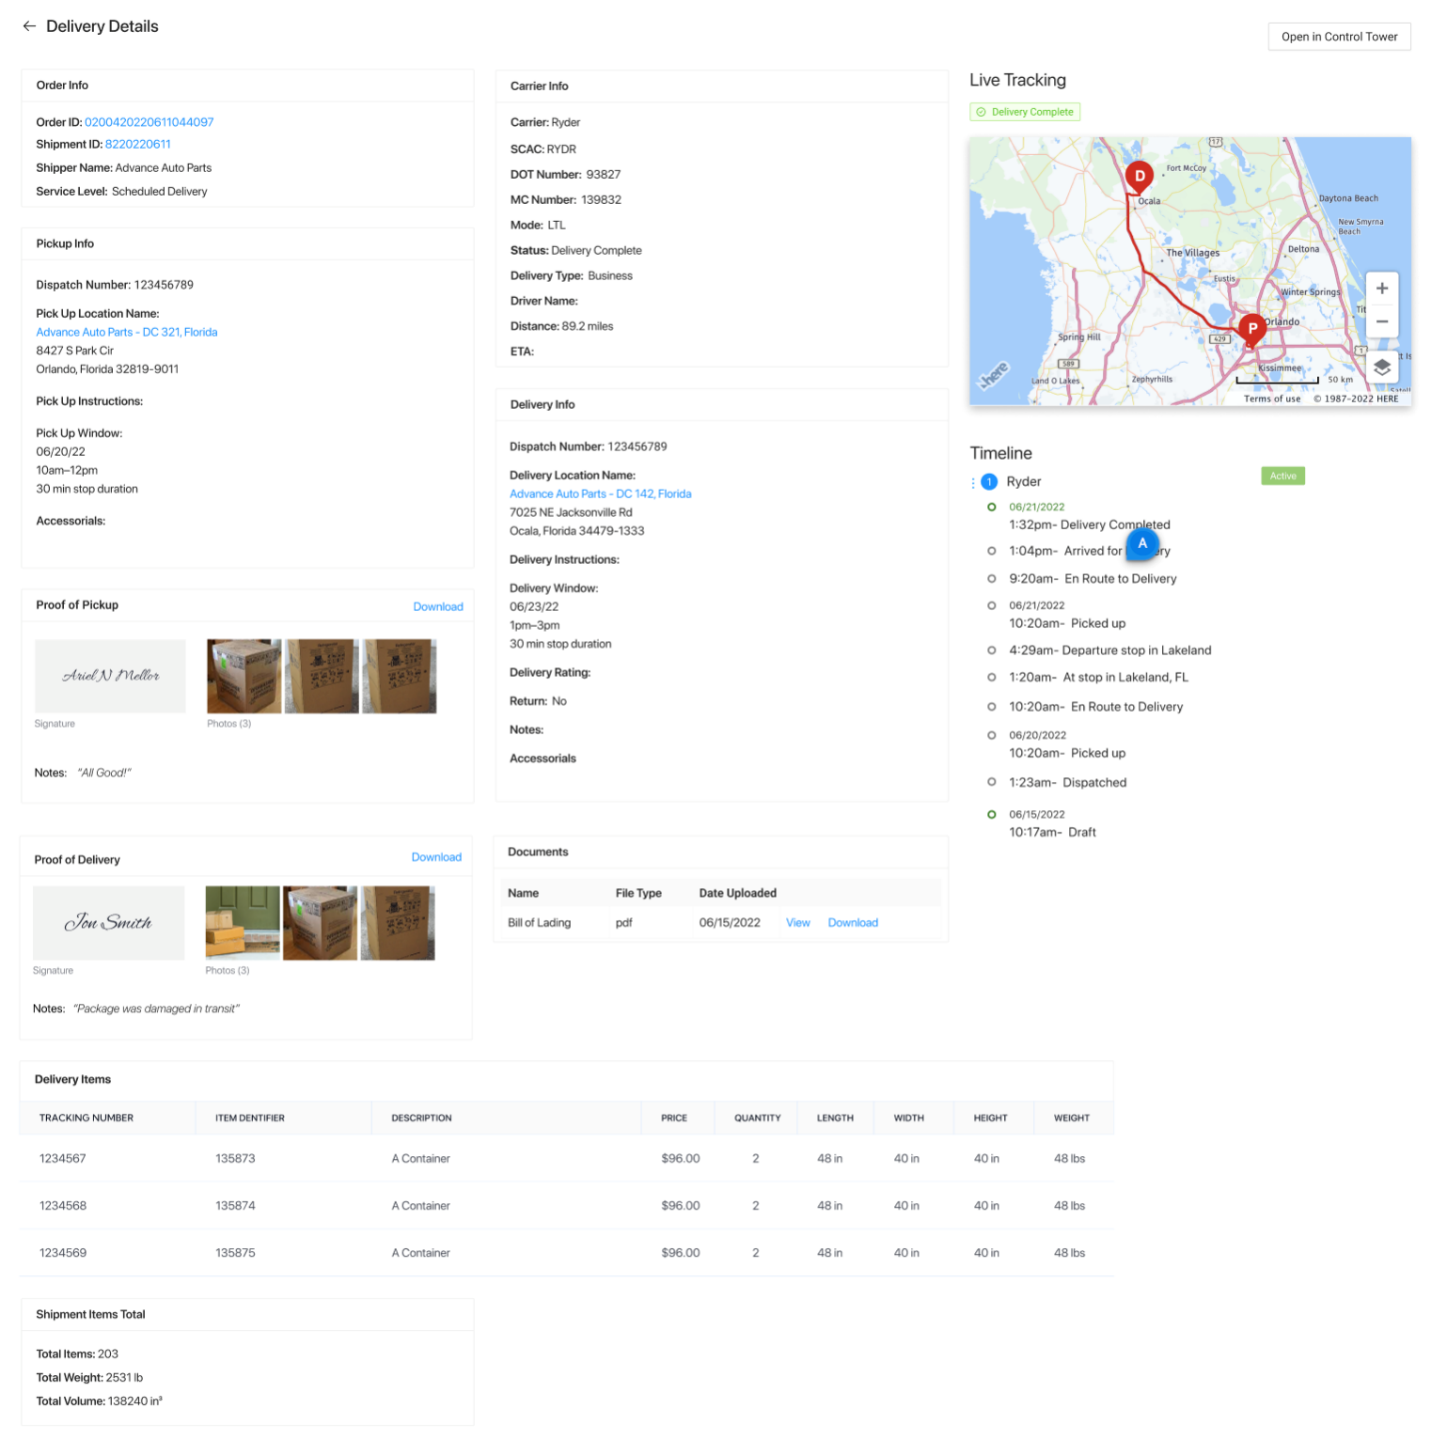Open pickup location DC 321, Florida link
This screenshot has height=1439, width=1431.
[x=127, y=332]
